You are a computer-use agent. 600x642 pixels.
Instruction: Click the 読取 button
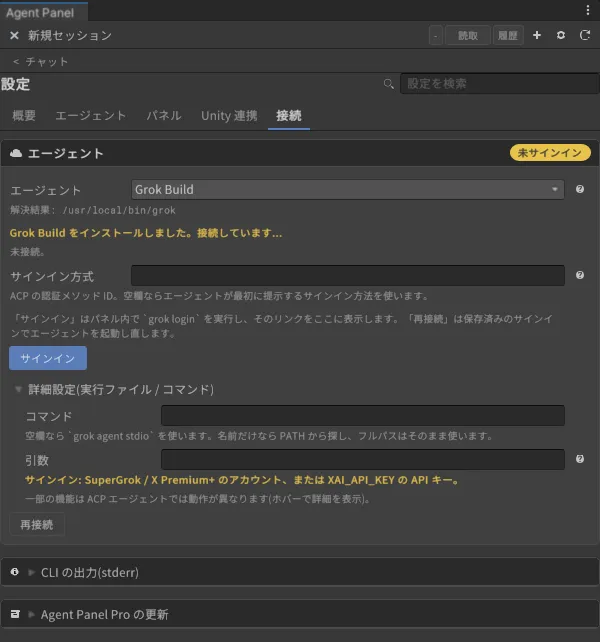[x=468, y=36]
